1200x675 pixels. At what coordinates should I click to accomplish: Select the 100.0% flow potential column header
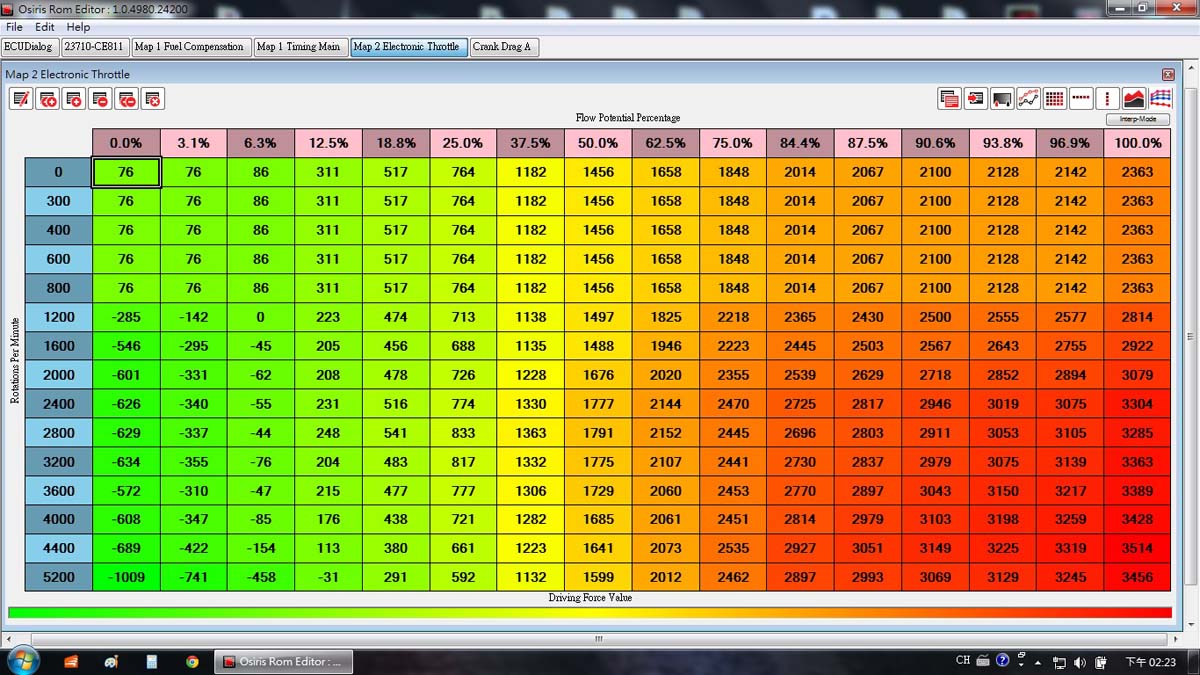[1137, 143]
